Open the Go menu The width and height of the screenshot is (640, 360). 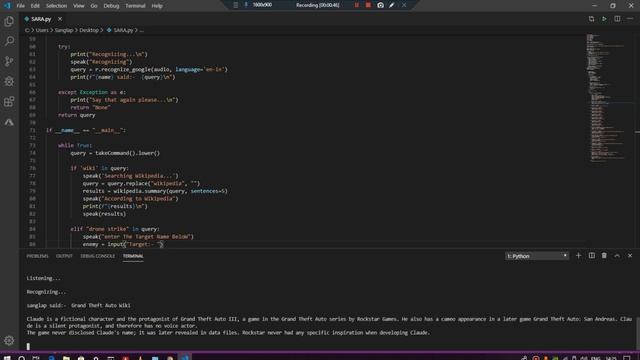coord(94,6)
